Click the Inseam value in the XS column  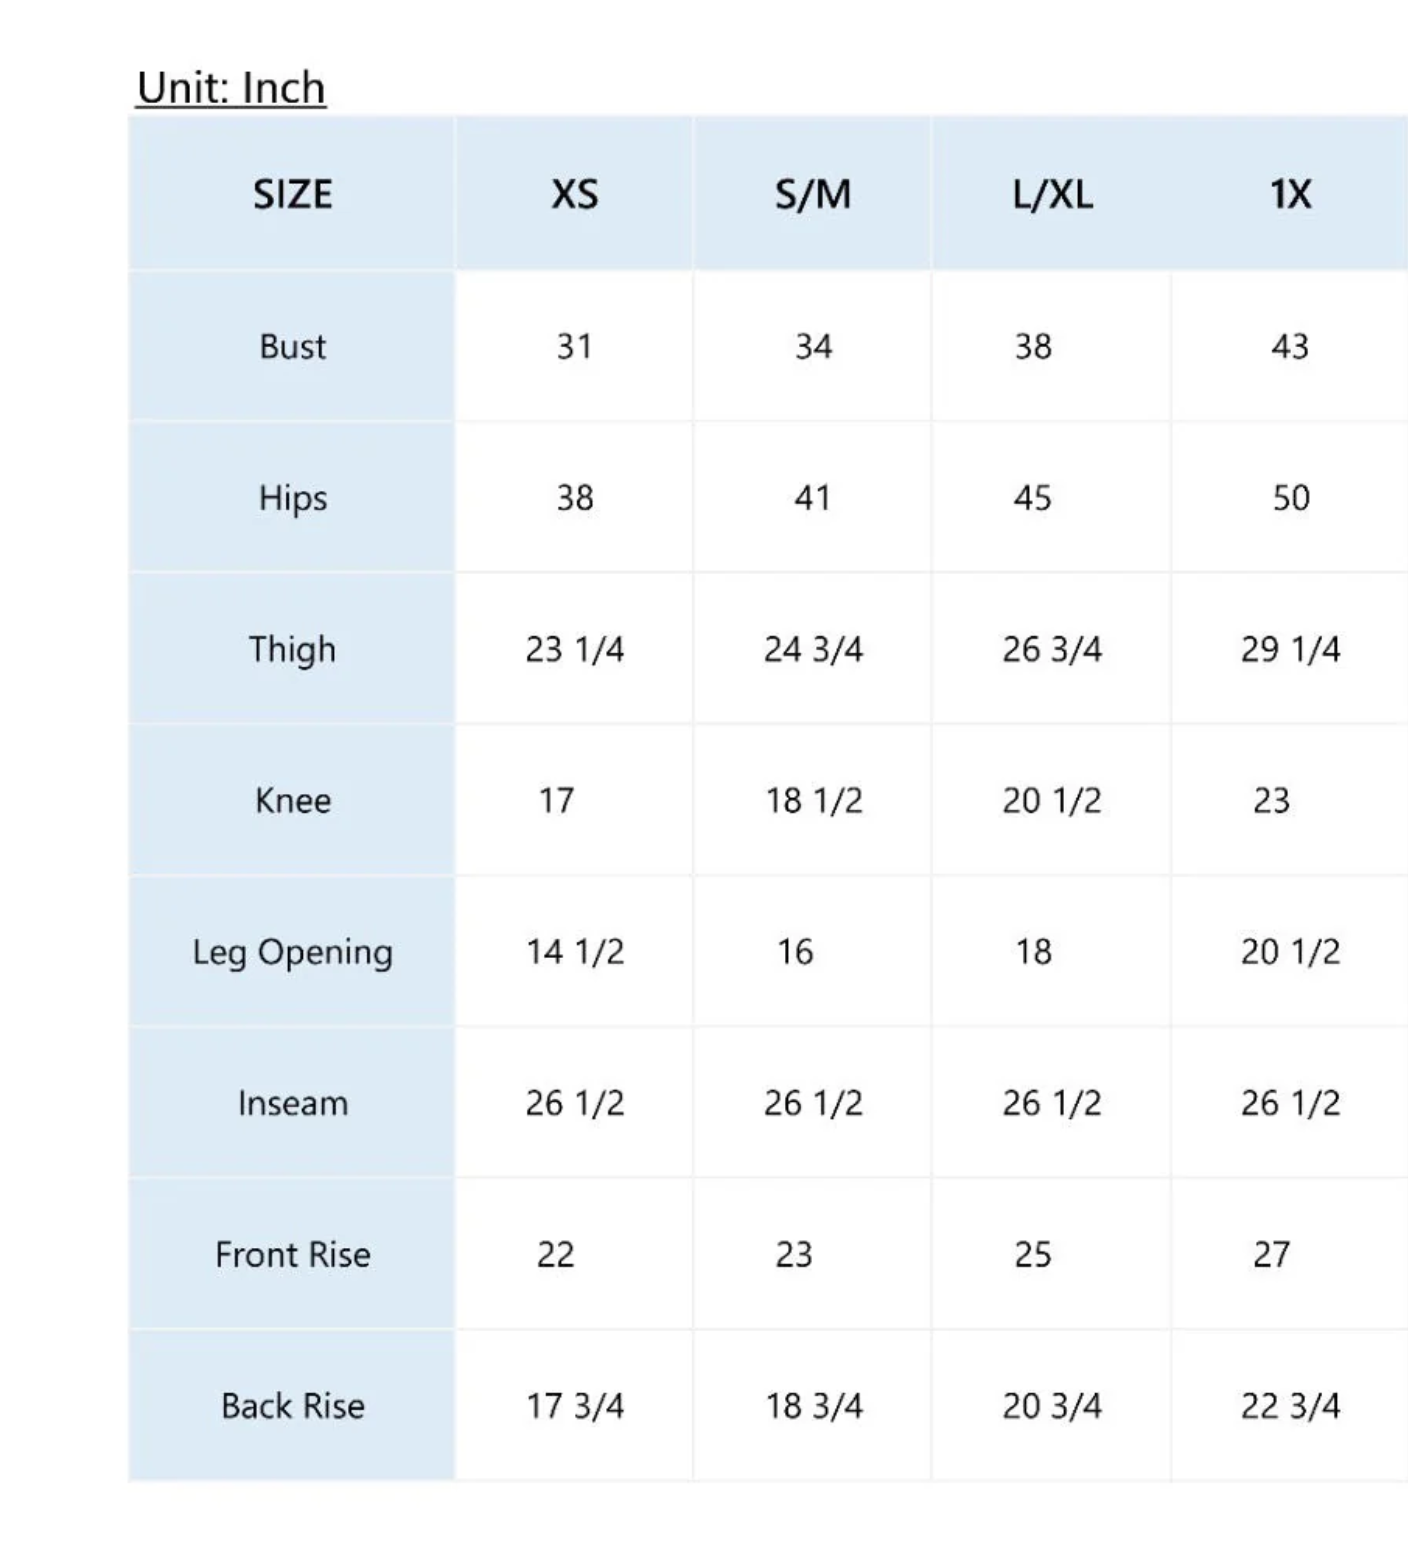[x=574, y=1103]
